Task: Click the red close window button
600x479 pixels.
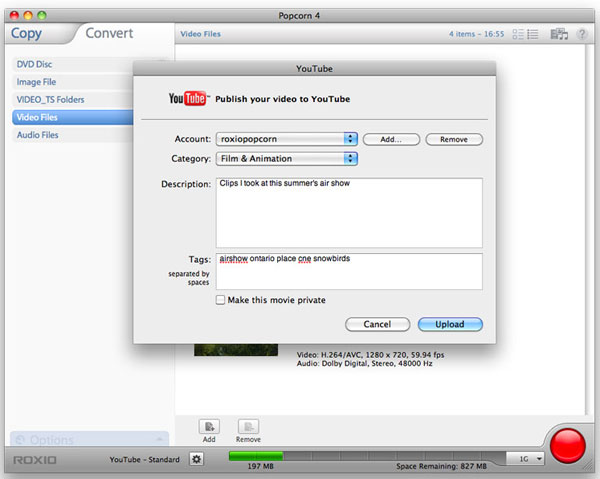Action: click(x=15, y=15)
